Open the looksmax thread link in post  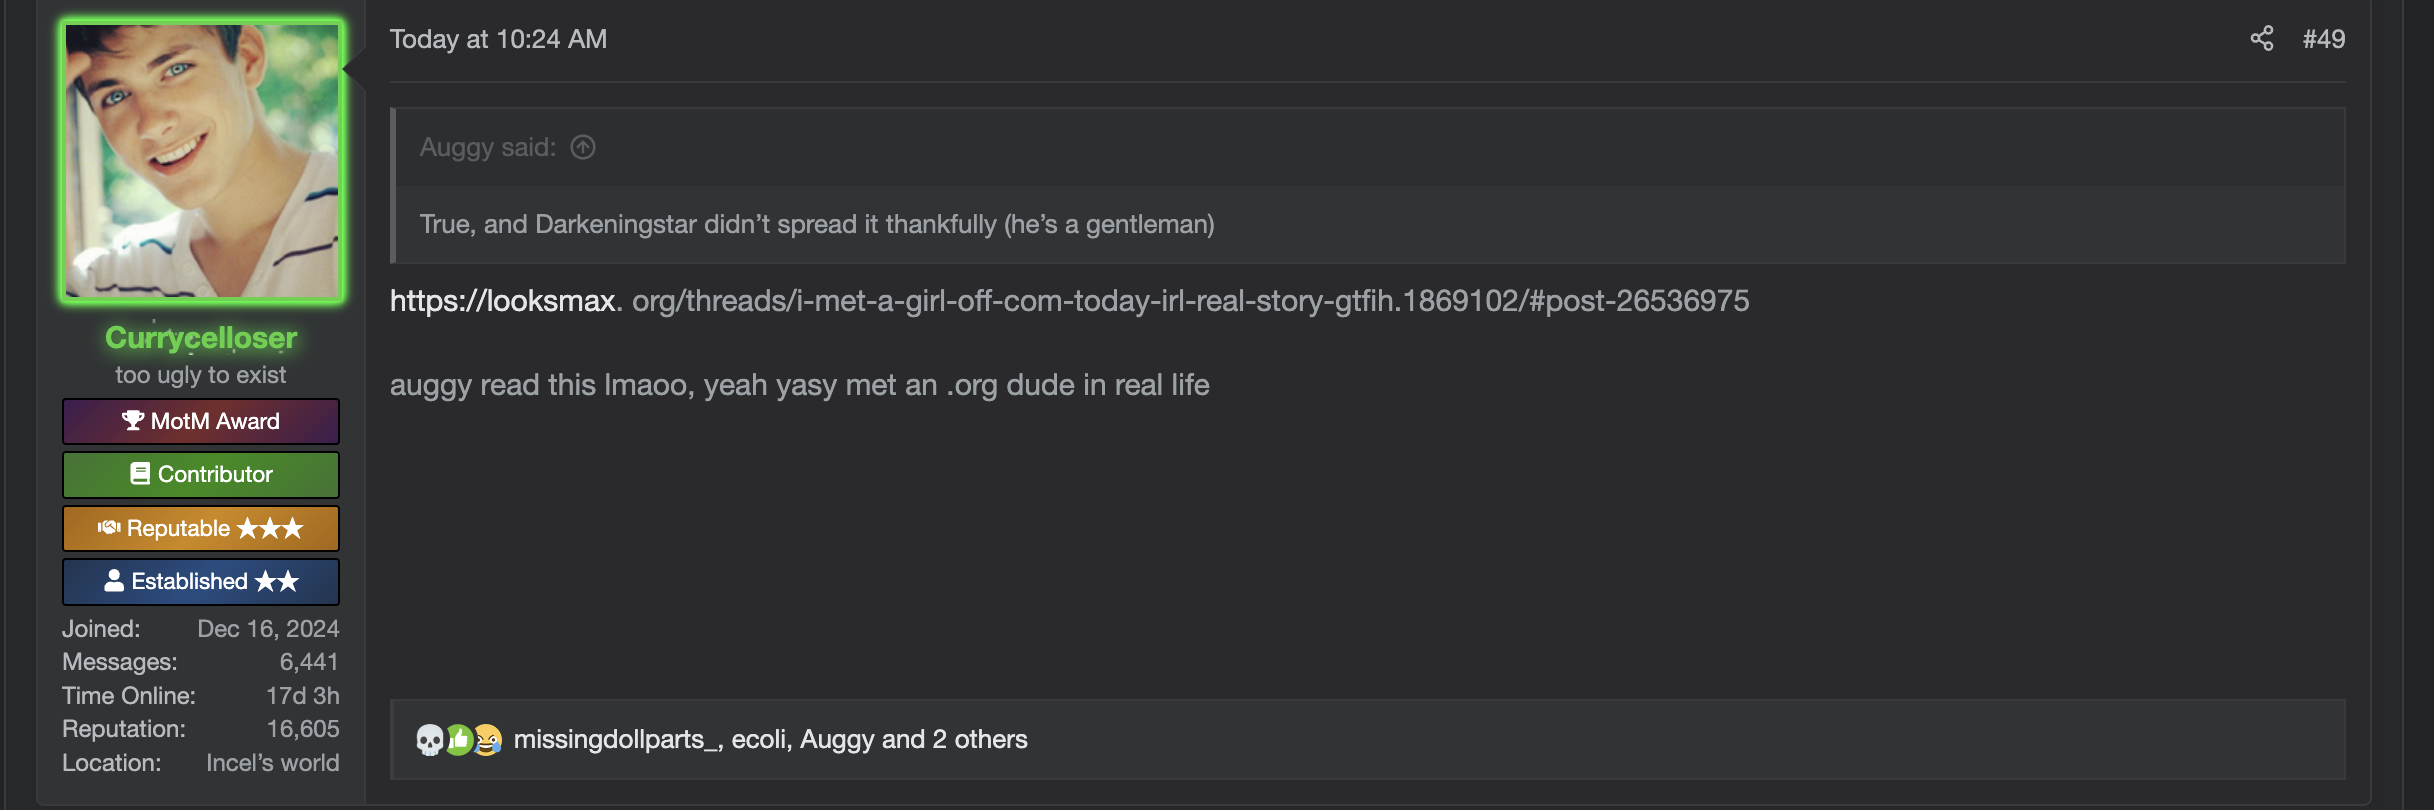click(1069, 301)
